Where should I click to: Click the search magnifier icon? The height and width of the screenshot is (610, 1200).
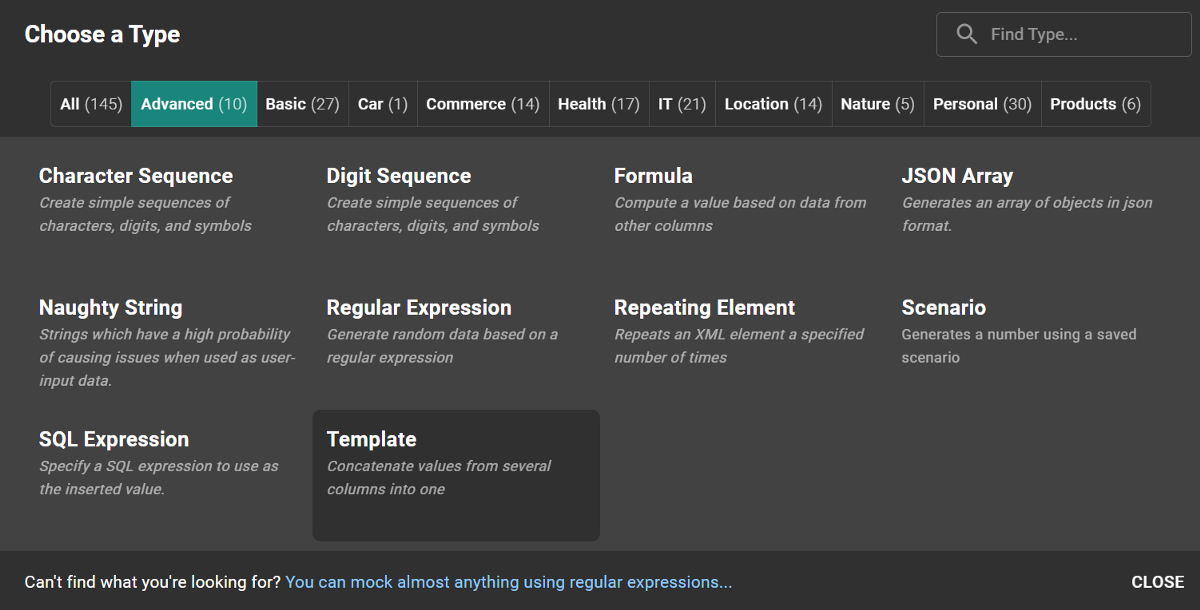point(966,34)
